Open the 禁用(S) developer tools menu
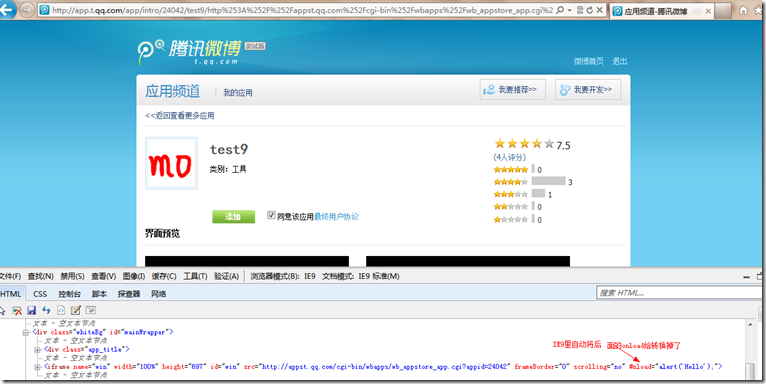 72,277
